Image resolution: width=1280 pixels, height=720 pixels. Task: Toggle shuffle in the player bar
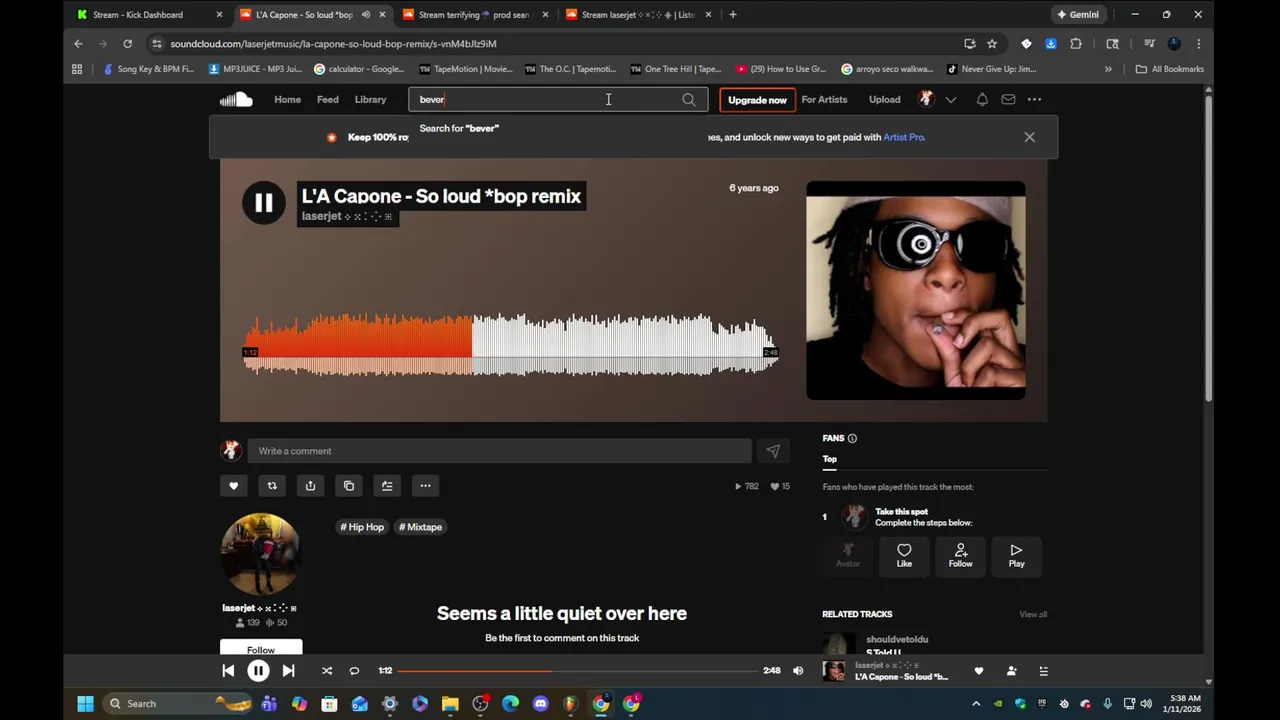coord(326,671)
